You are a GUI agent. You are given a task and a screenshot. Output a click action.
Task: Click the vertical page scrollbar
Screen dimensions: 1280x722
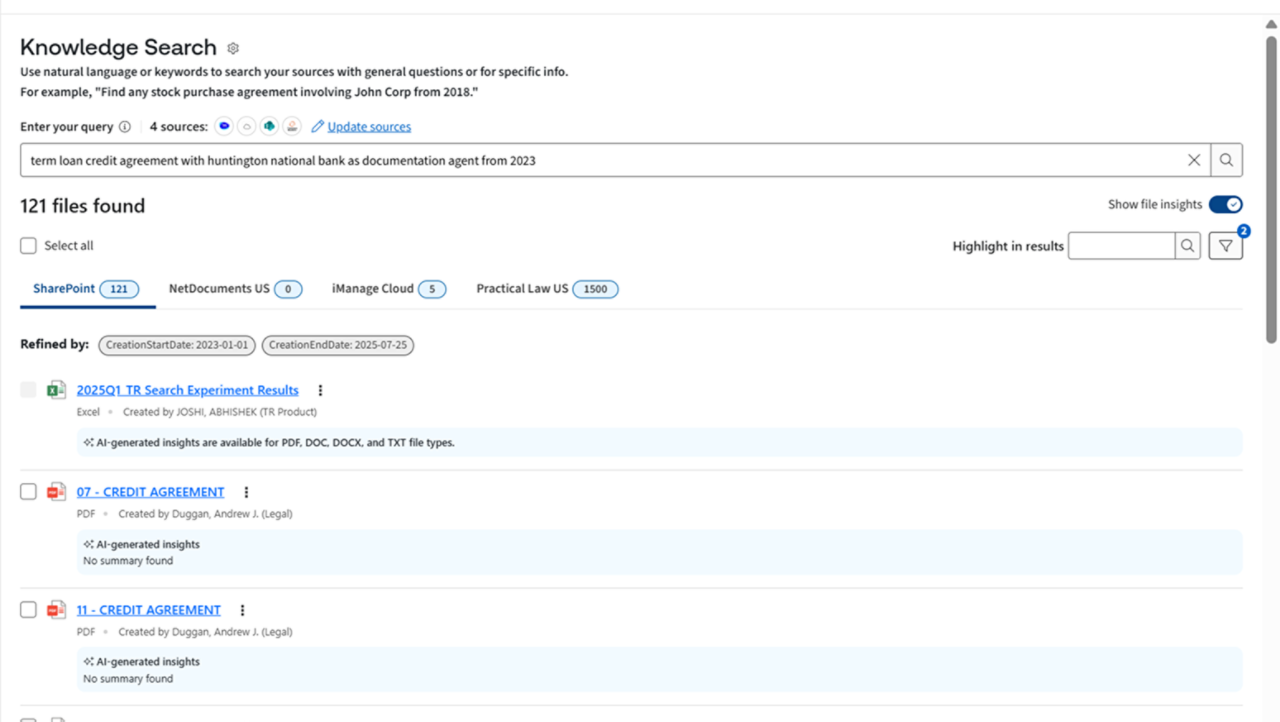[1271, 190]
